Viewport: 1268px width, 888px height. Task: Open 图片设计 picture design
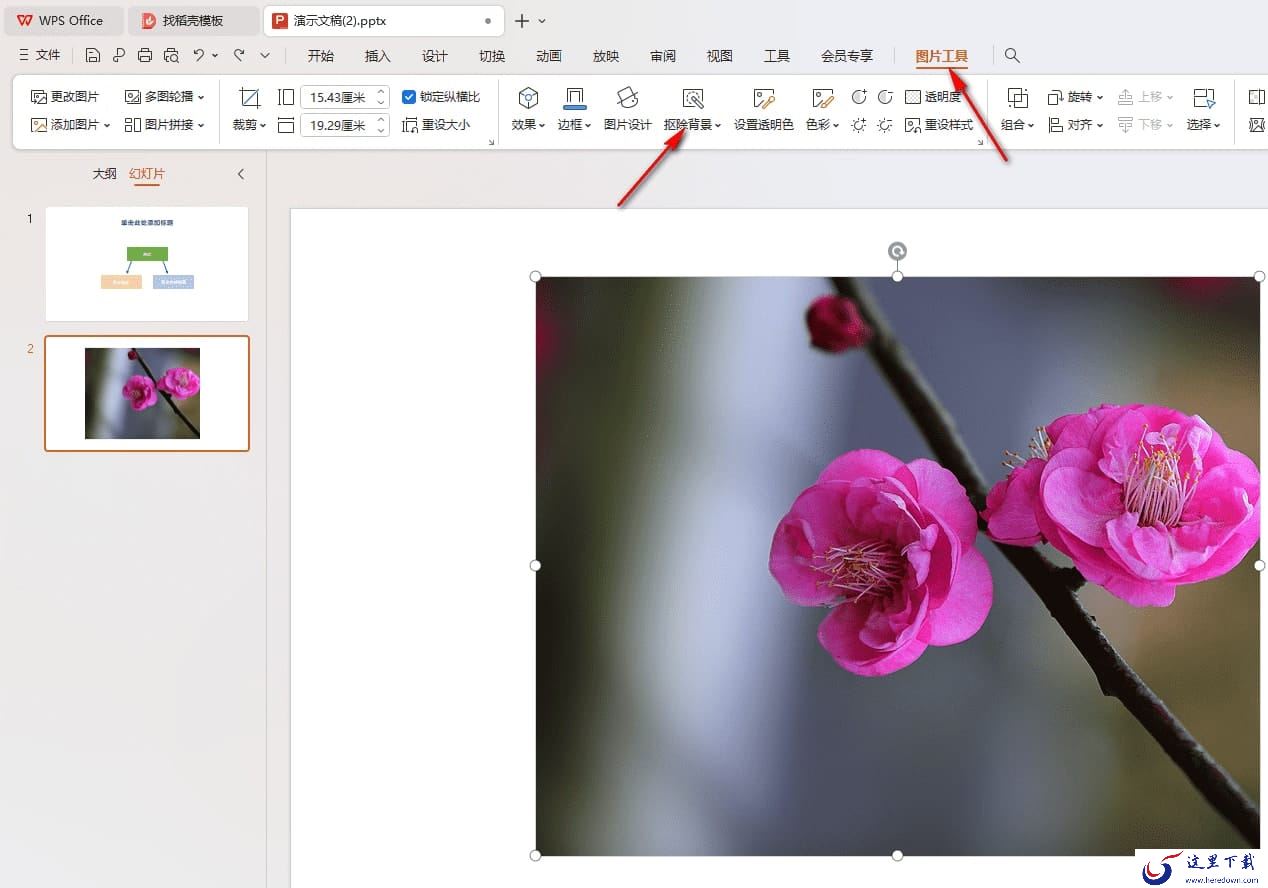coord(628,110)
